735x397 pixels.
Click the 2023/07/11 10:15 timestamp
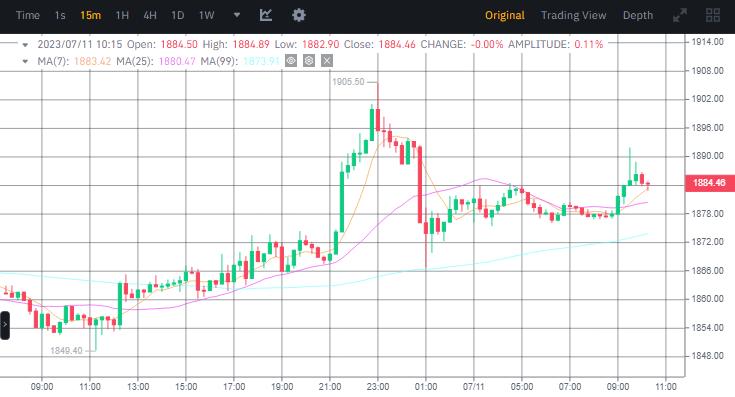point(80,45)
